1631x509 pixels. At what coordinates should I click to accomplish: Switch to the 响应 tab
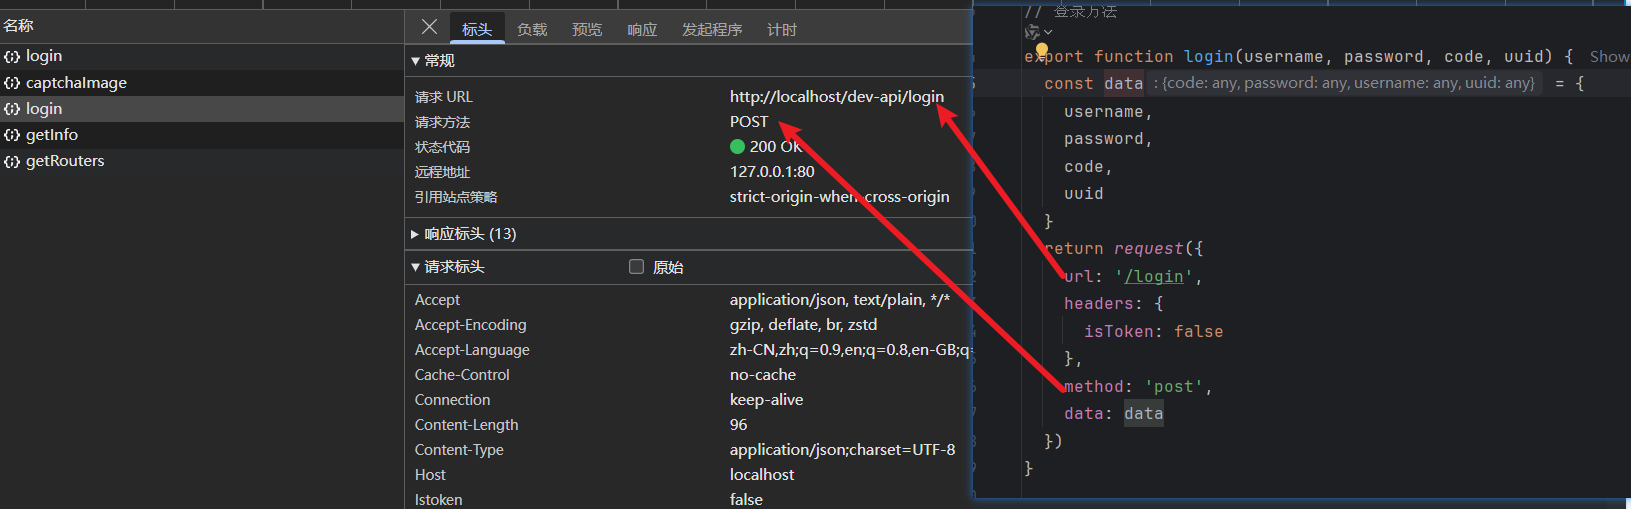point(642,29)
